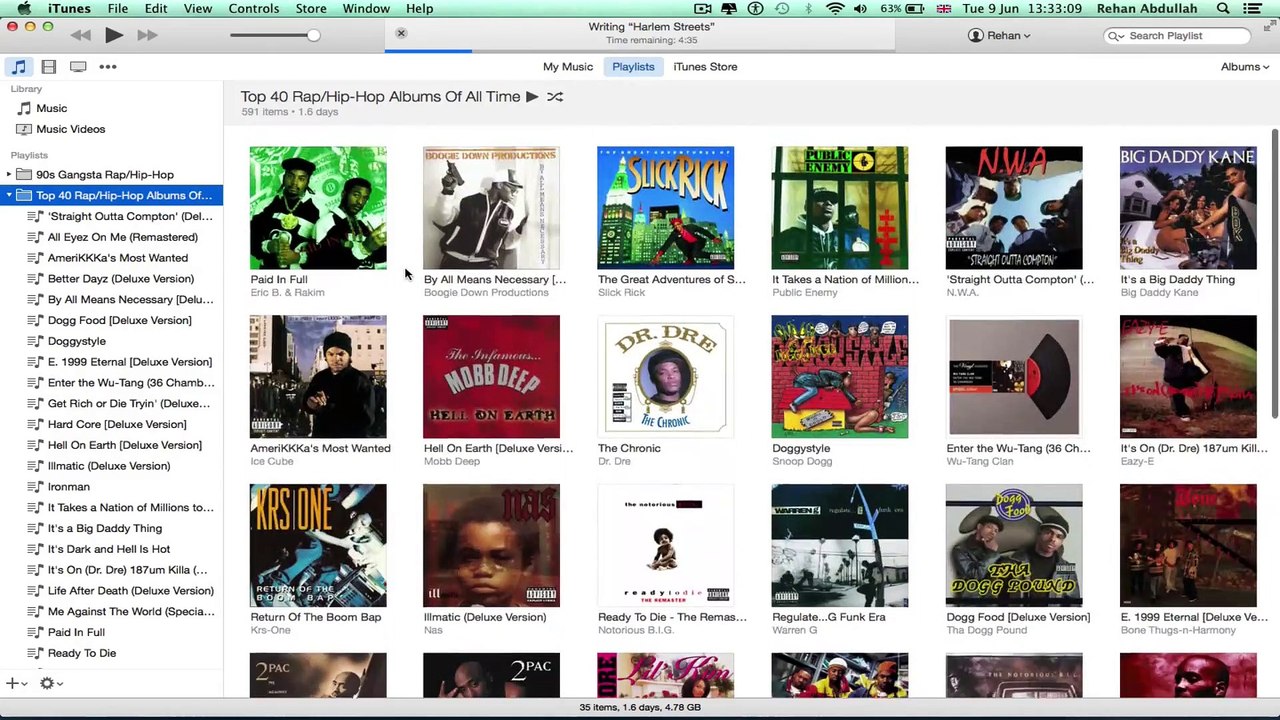The height and width of the screenshot is (720, 1280).
Task: Open AmeriKKKa's Most Wanted album cover
Action: 318,377
